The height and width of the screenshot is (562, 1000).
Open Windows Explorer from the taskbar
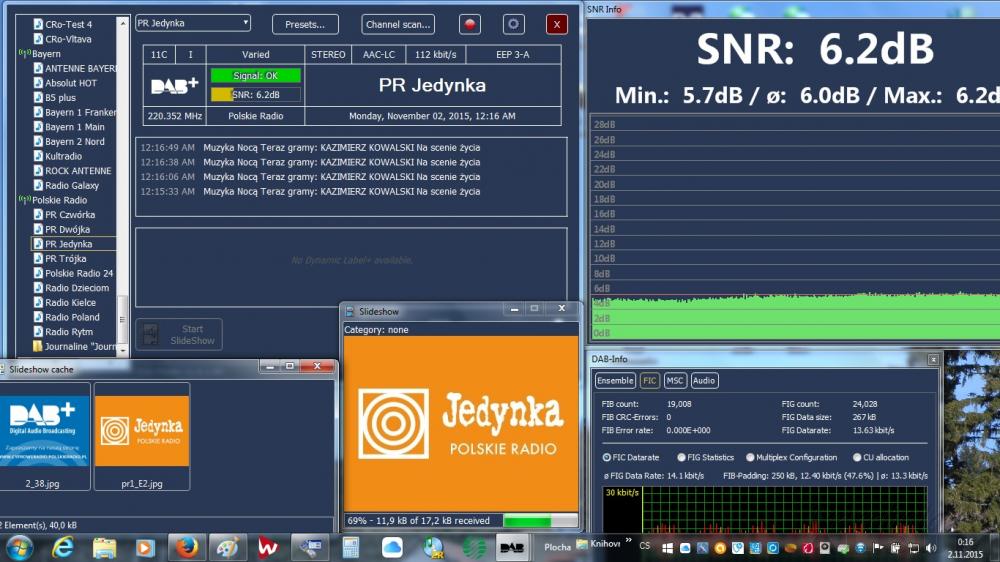[104, 548]
